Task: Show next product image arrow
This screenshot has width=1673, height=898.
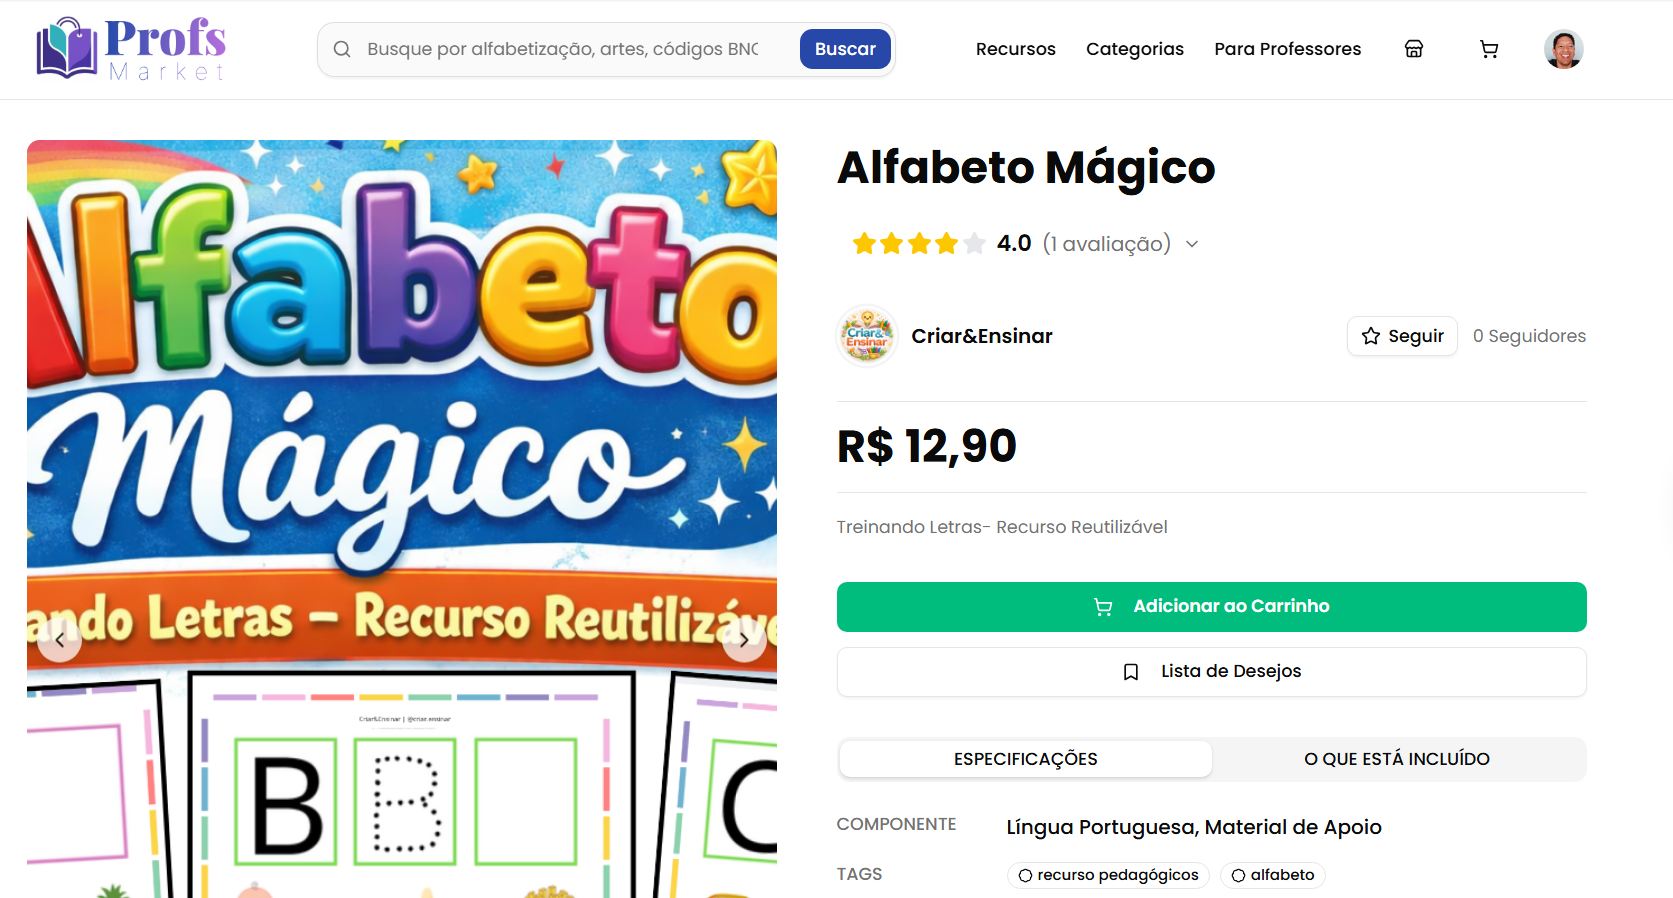Action: (744, 640)
